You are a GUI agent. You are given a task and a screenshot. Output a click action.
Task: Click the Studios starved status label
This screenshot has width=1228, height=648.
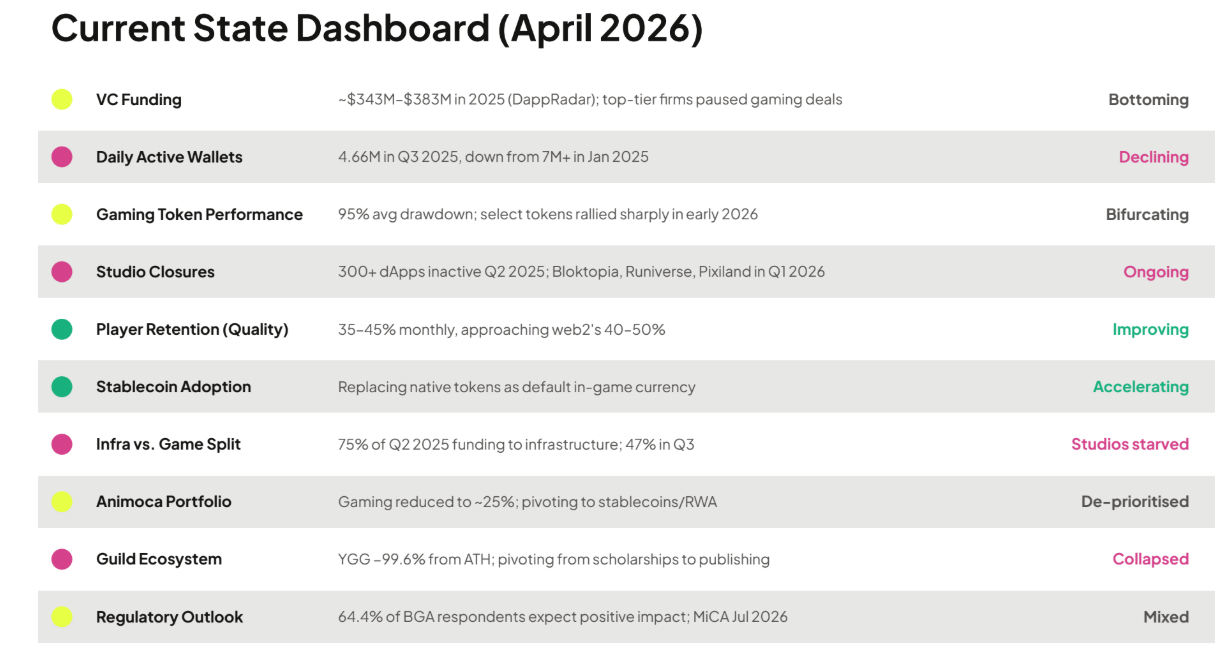tap(1129, 444)
